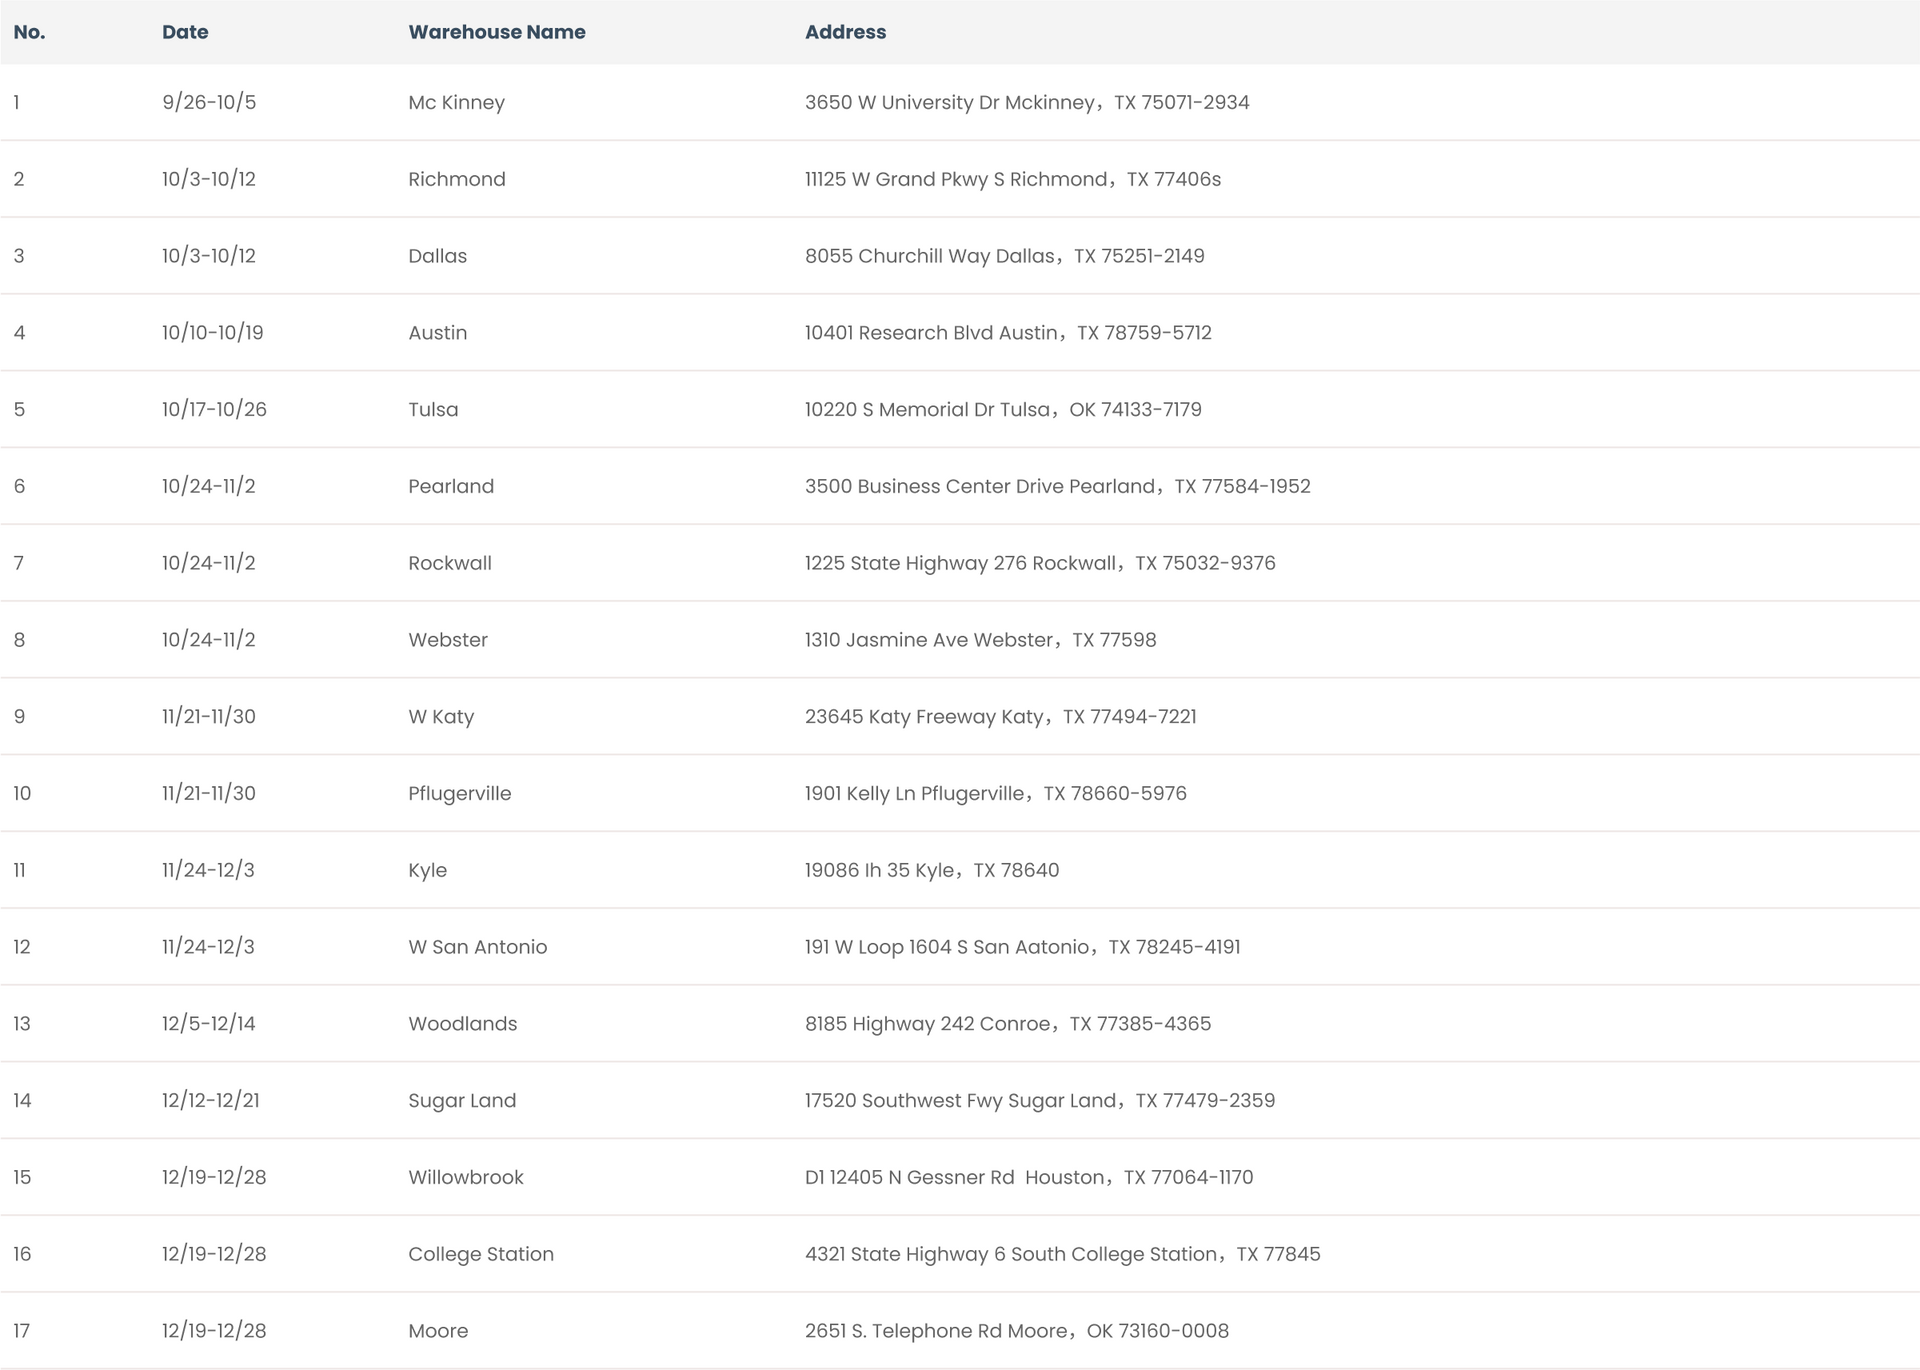Click the Sugar Land address
The height and width of the screenshot is (1370, 1920).
coord(1039,1101)
